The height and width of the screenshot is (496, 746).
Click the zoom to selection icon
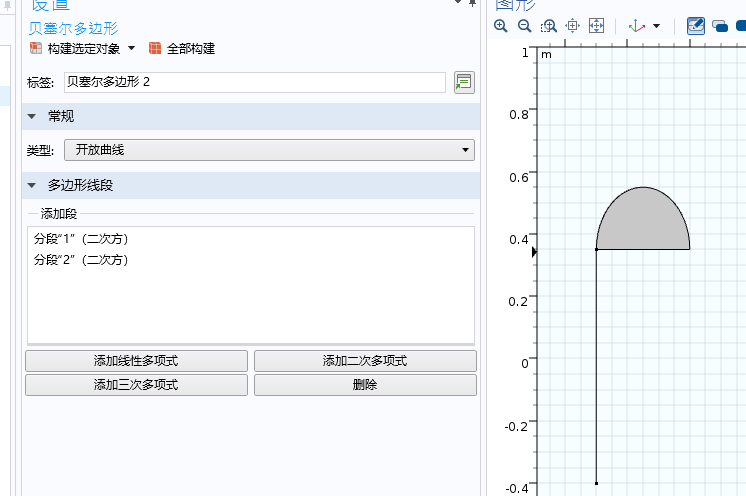tap(572, 26)
